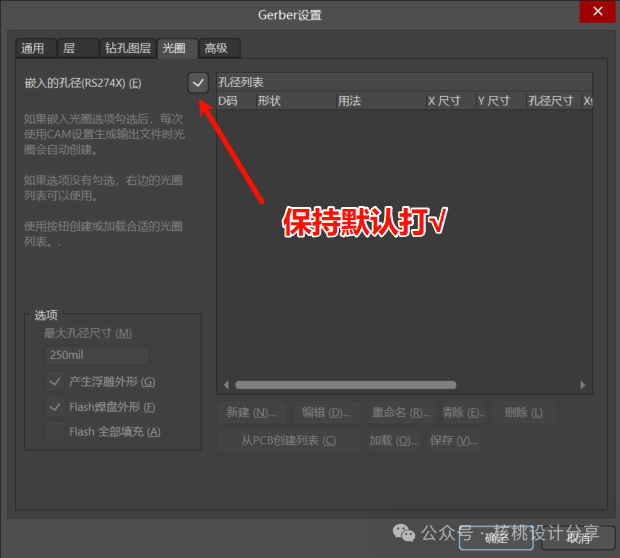
Task: Go to the 高级 tab
Action: 216,48
